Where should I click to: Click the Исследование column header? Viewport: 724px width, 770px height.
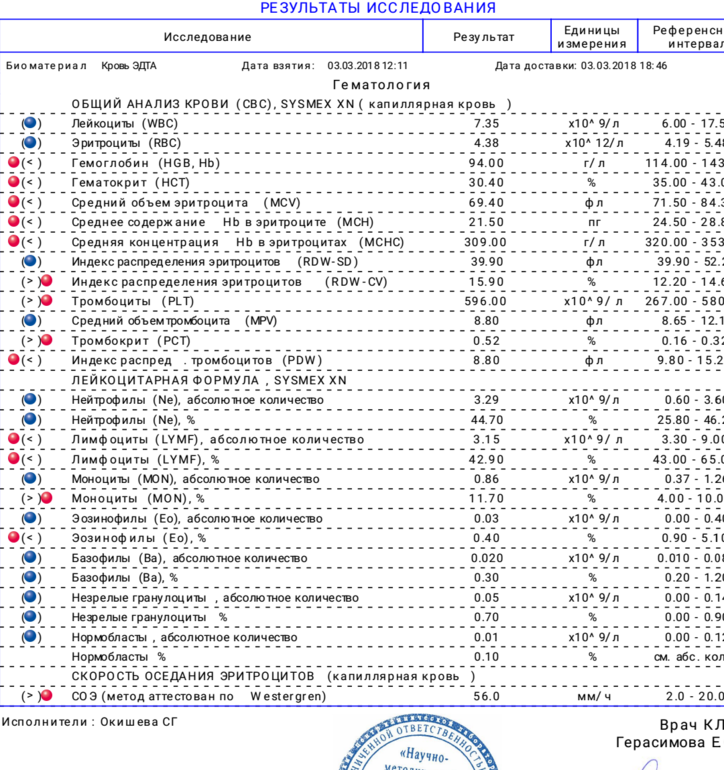[x=208, y=37]
